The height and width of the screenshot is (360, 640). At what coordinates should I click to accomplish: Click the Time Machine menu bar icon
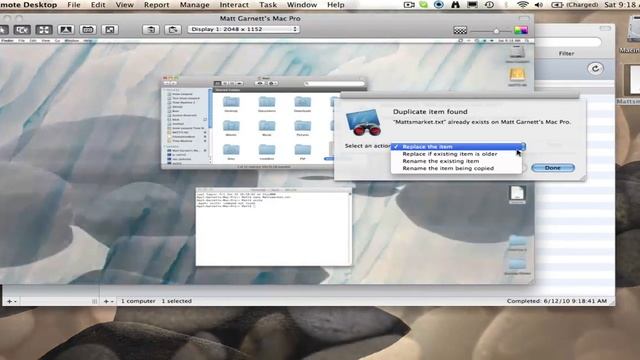489,5
